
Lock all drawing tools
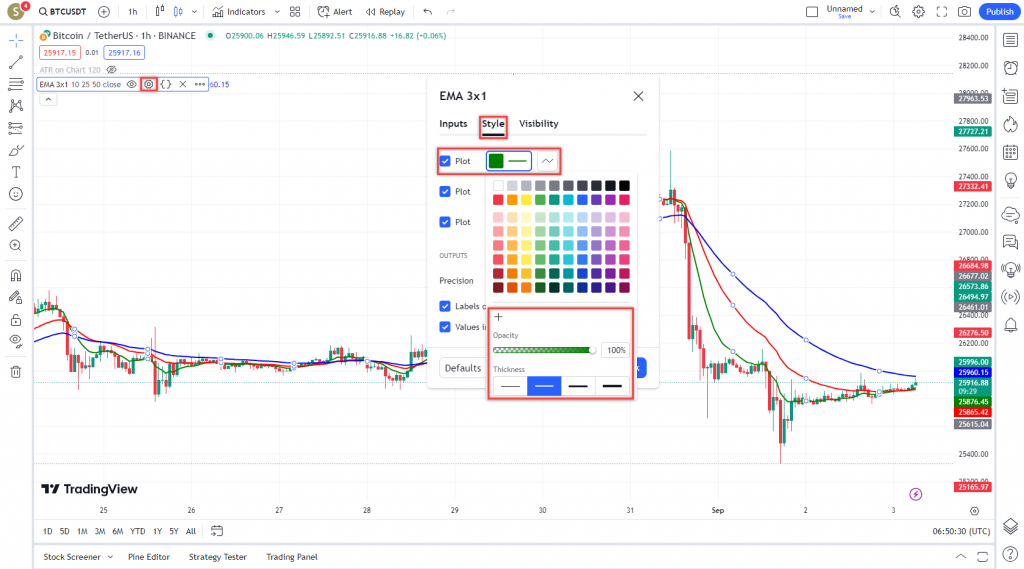click(16, 319)
